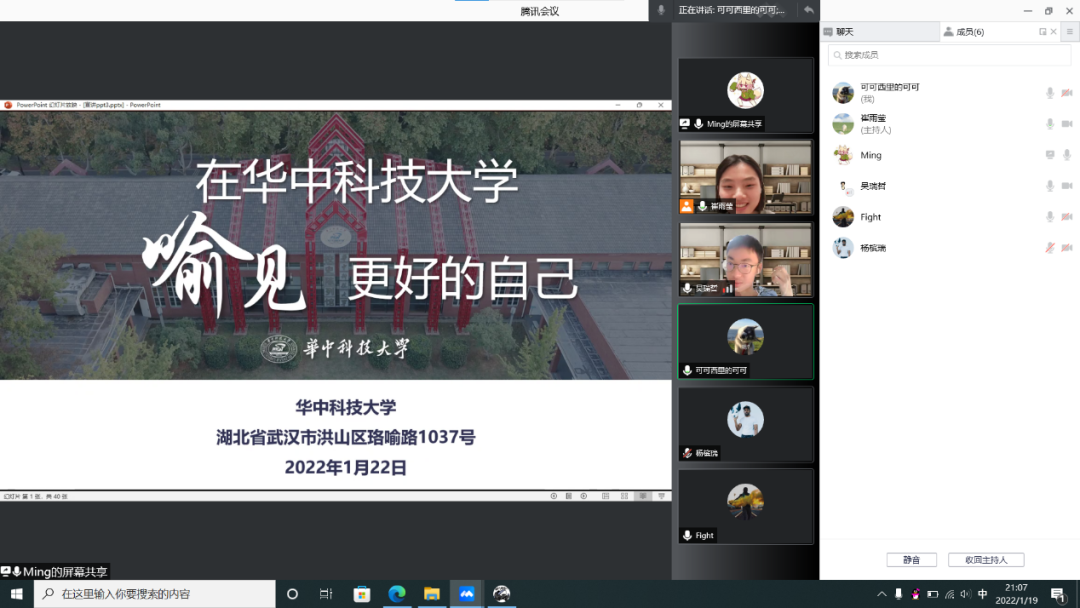
Task: Select Ming的屏幕共享 video tile
Action: click(745, 95)
